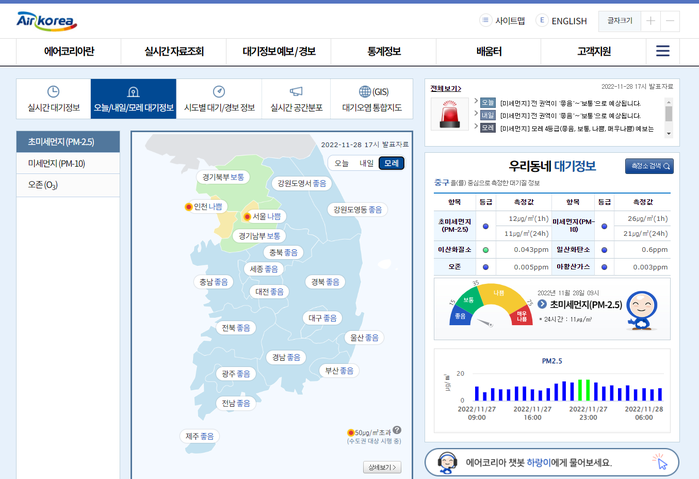Click the help question mark icon on map
699x479 pixels.
tap(397, 430)
